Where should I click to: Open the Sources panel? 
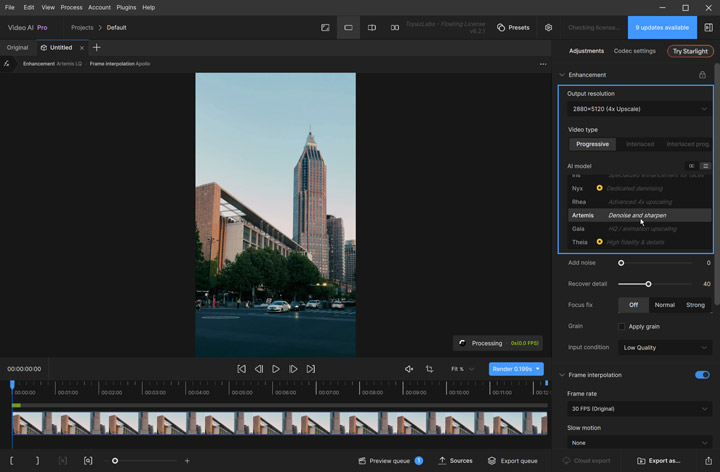pos(456,461)
